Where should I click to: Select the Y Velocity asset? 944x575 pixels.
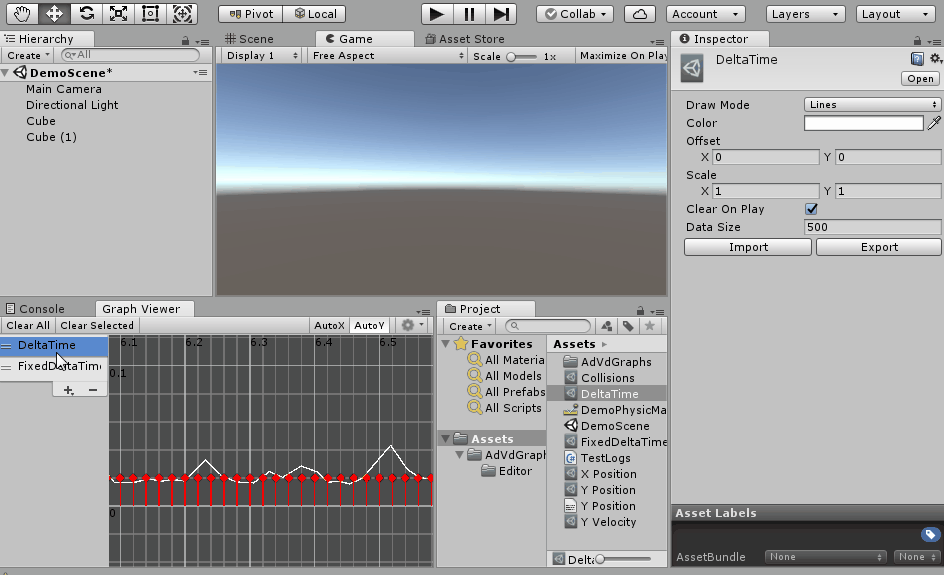pos(608,522)
